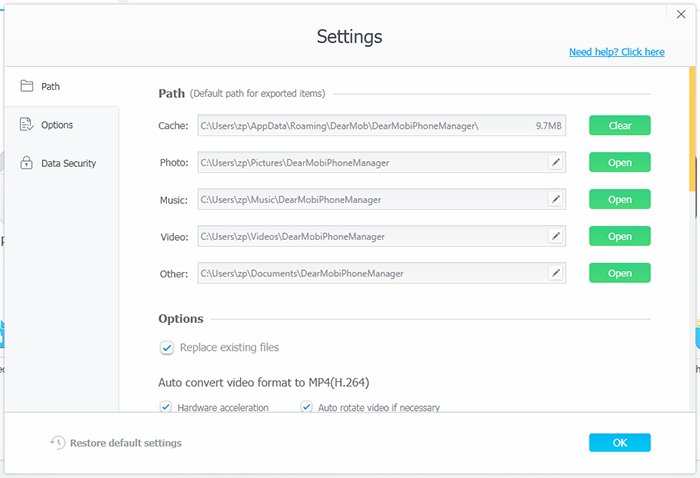Click the pencil edit icon for Video path

tap(556, 236)
